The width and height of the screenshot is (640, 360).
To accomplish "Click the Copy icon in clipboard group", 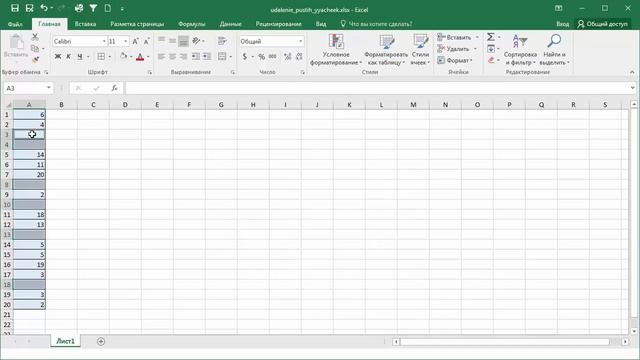I will tap(35, 49).
